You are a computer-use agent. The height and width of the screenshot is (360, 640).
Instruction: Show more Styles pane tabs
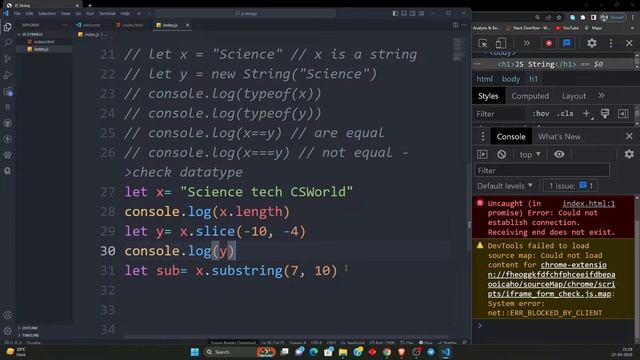601,96
